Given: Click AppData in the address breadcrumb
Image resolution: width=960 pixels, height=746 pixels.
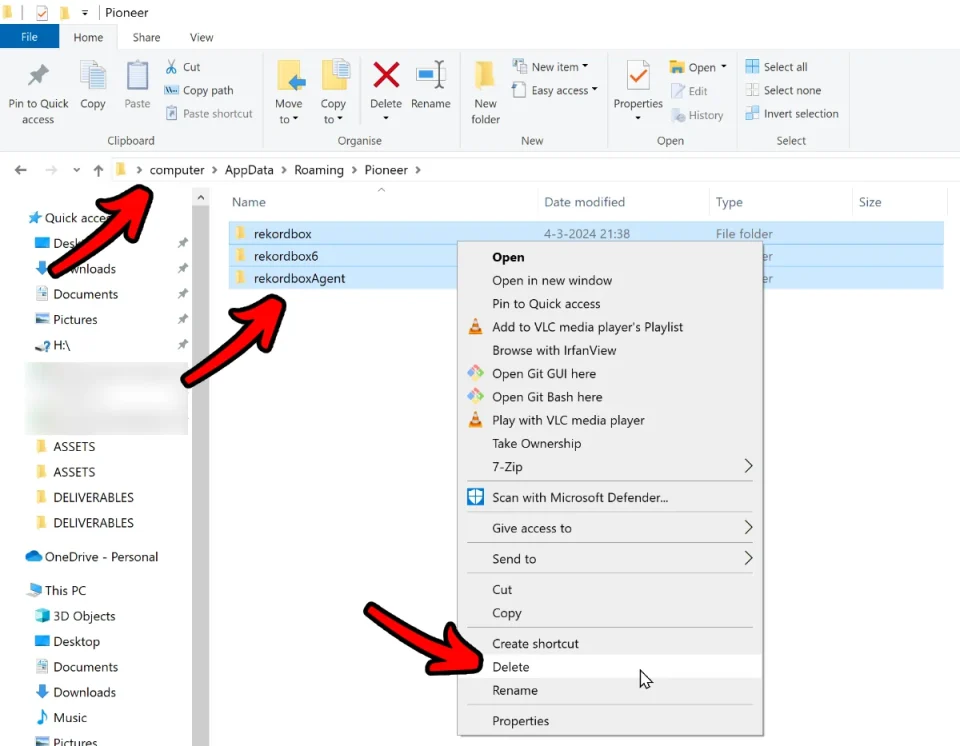Looking at the screenshot, I should (x=249, y=170).
